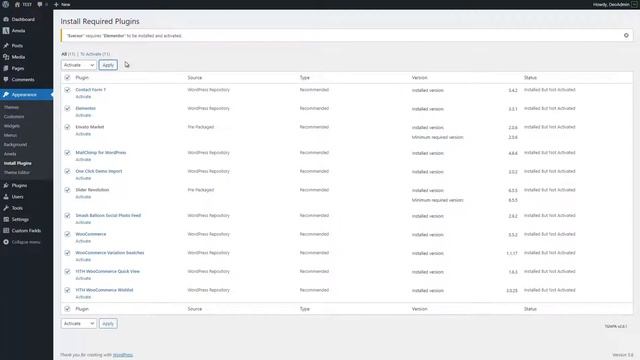Open the comments bubble in admin bar
This screenshot has width=640, height=360.
point(40,4)
